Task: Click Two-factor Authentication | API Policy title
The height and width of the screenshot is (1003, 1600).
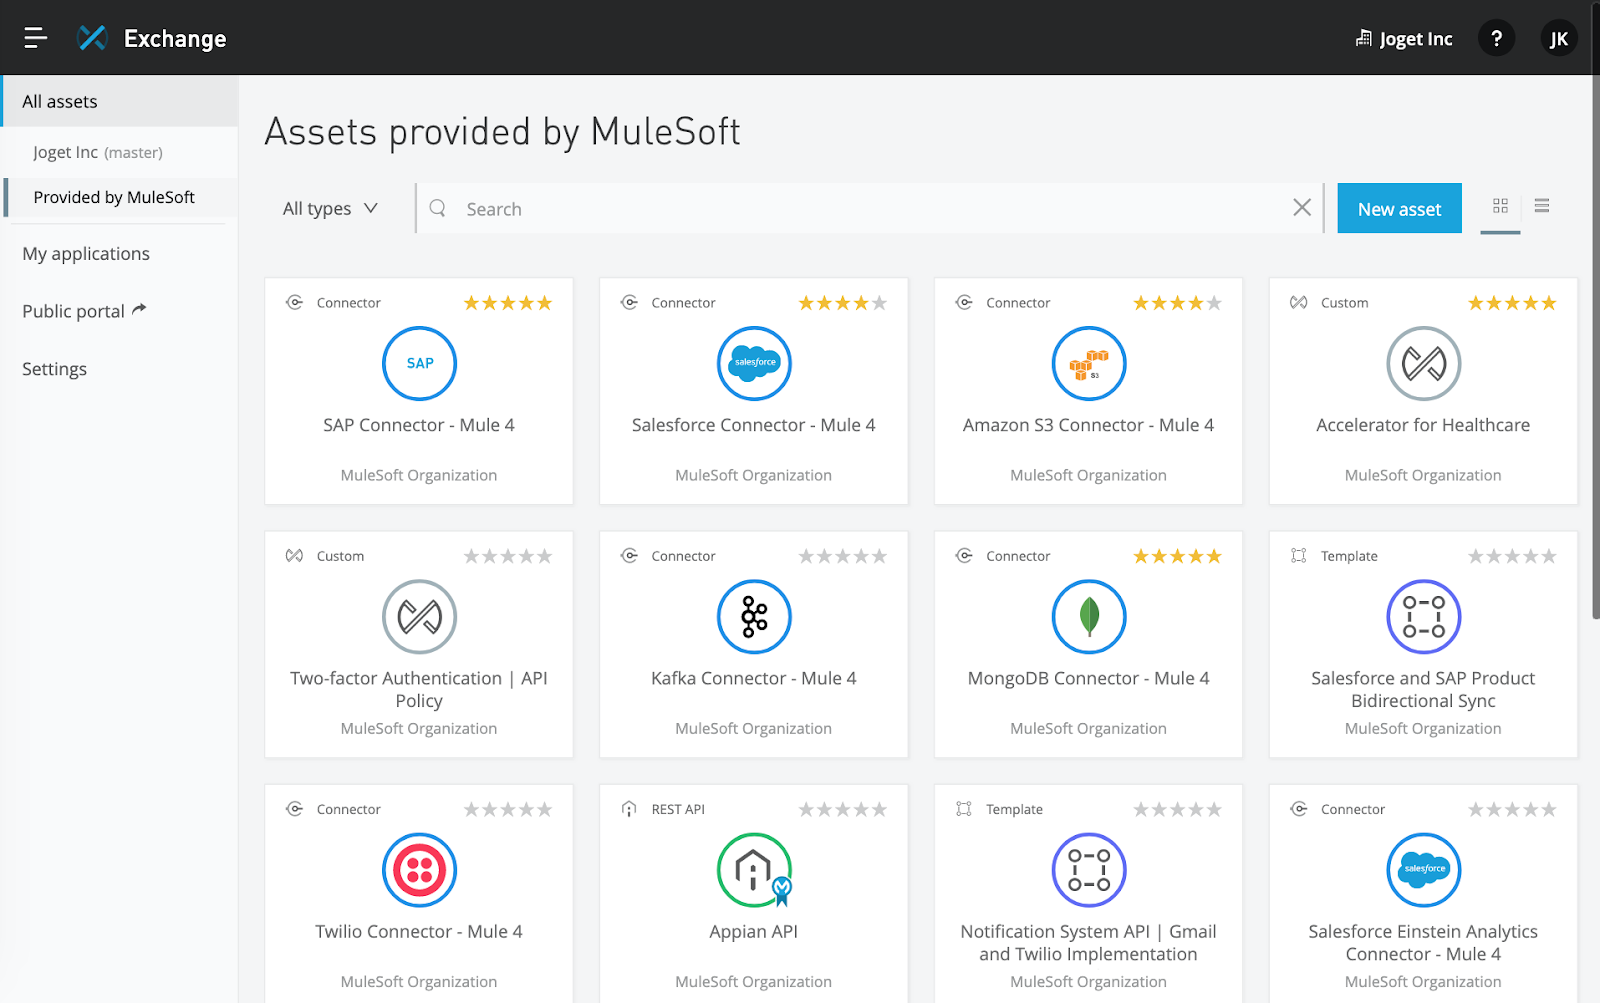Action: click(419, 689)
